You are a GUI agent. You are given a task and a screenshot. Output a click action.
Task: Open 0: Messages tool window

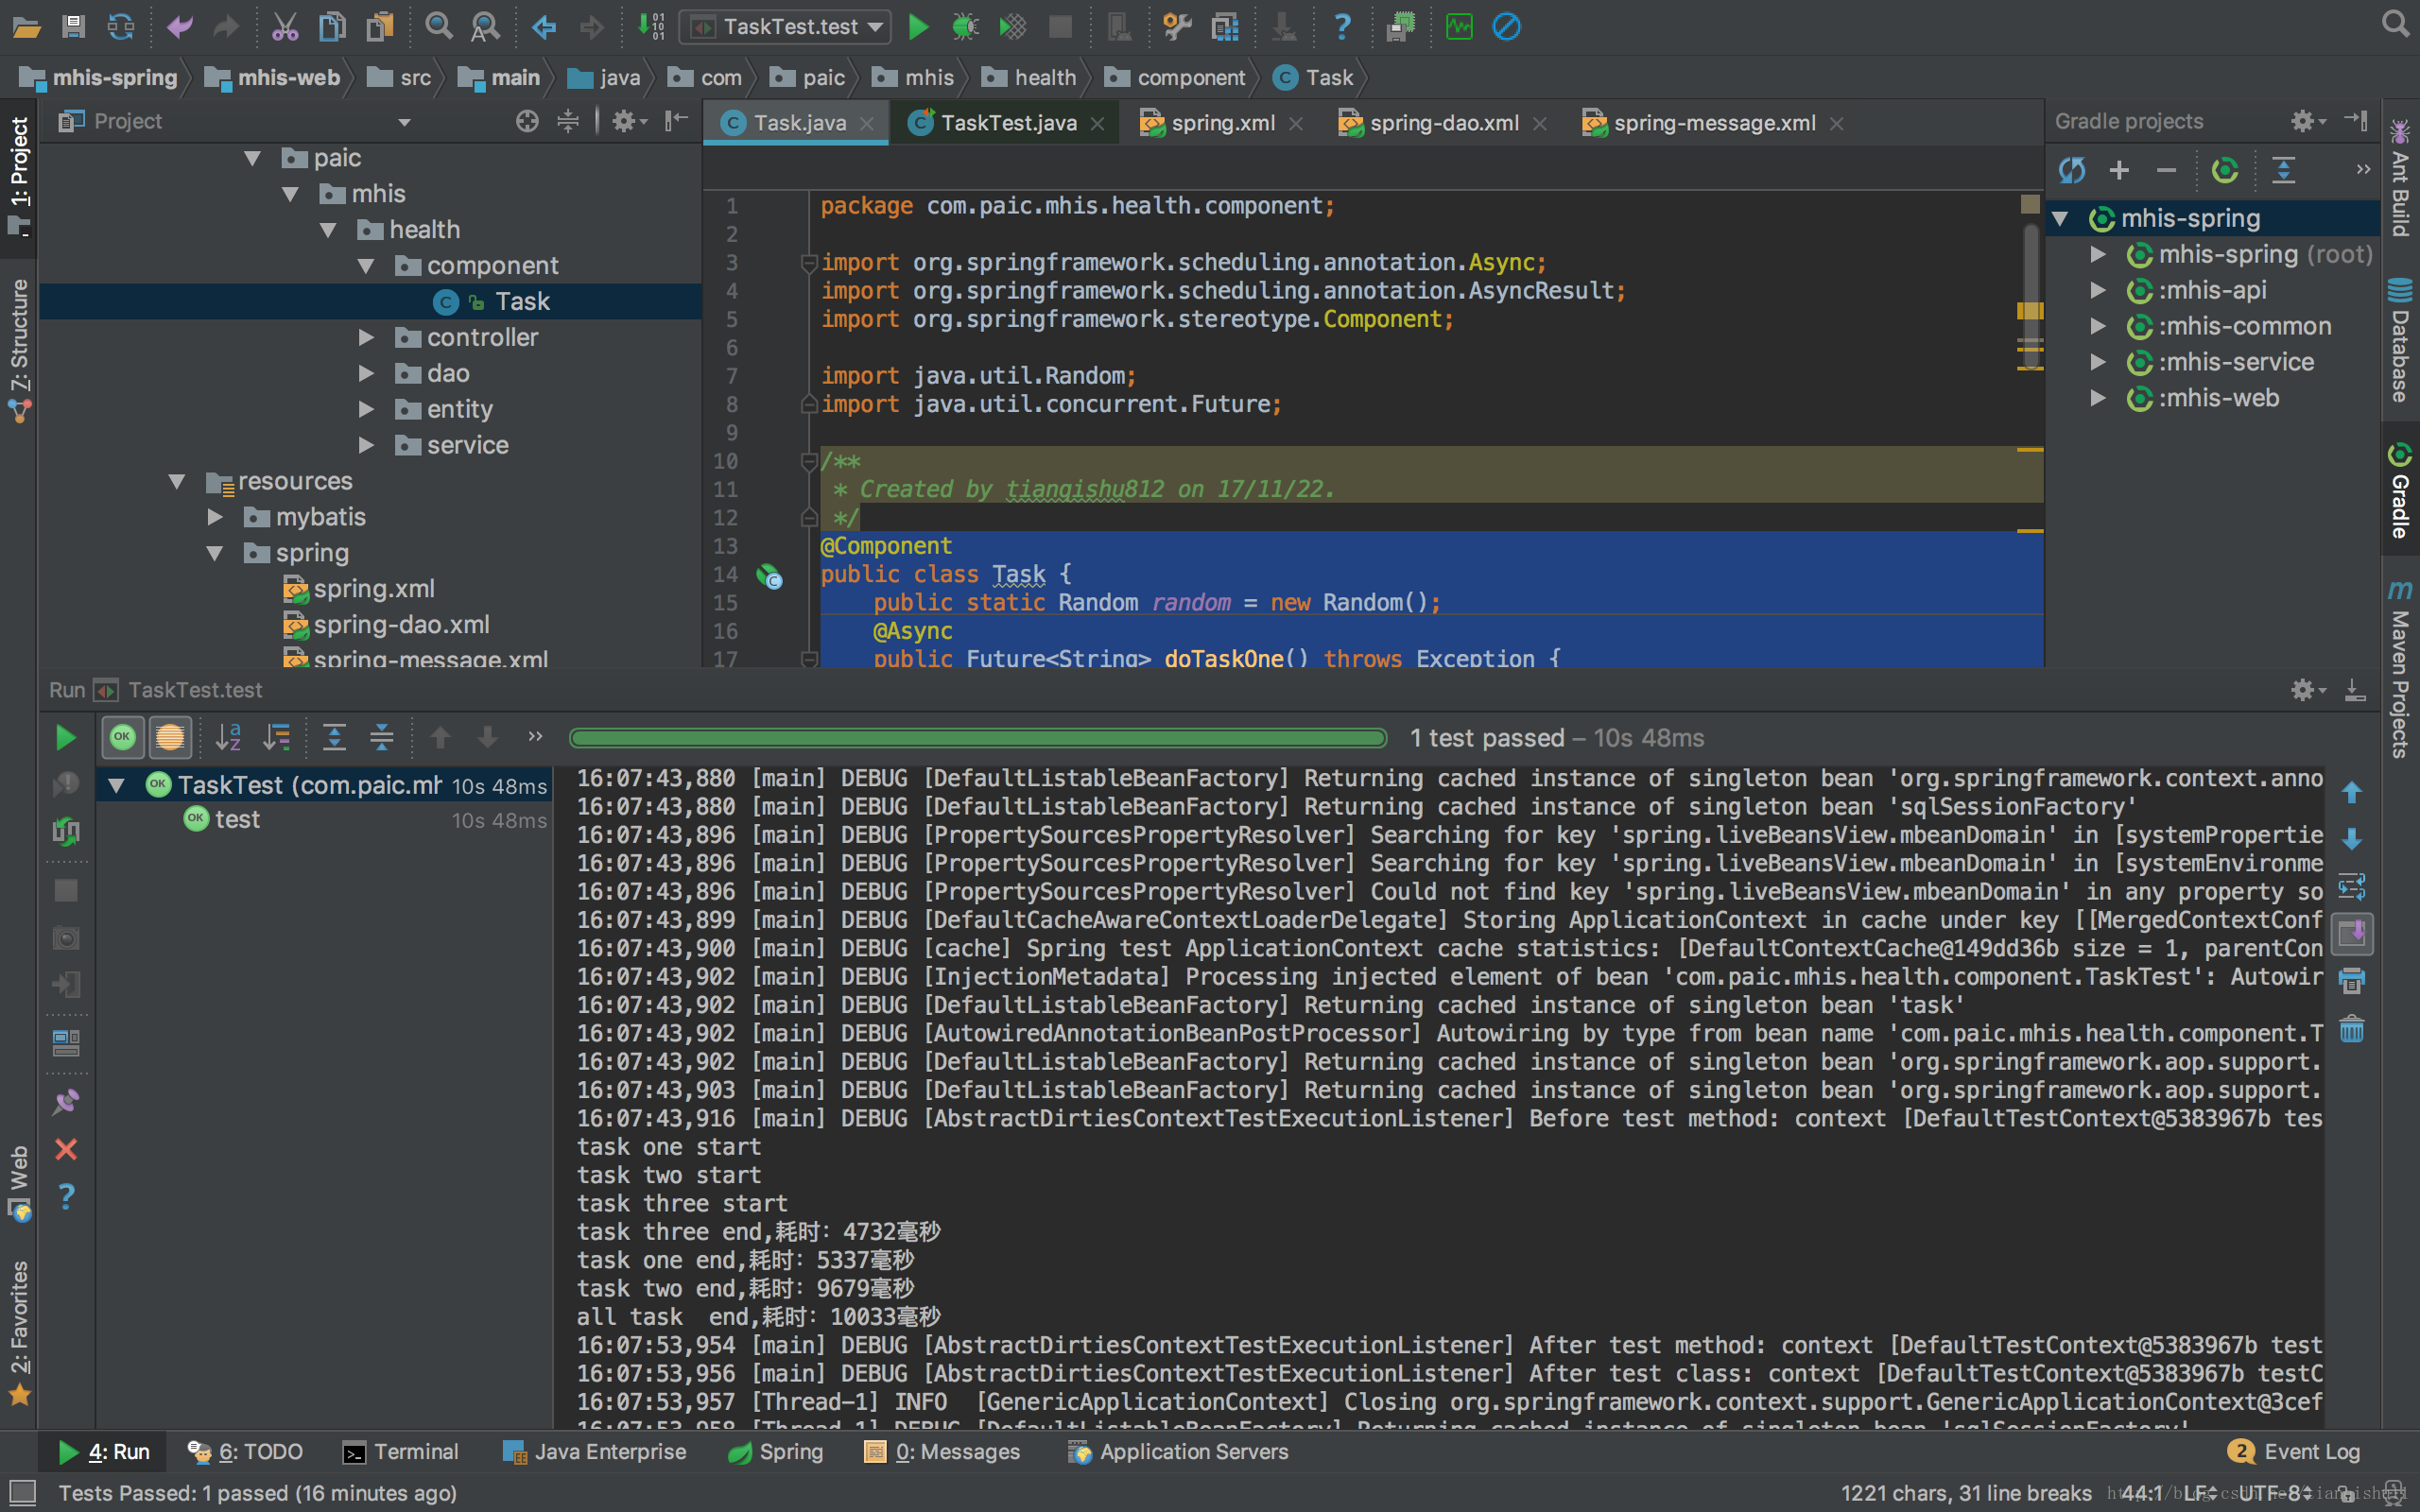(942, 1452)
